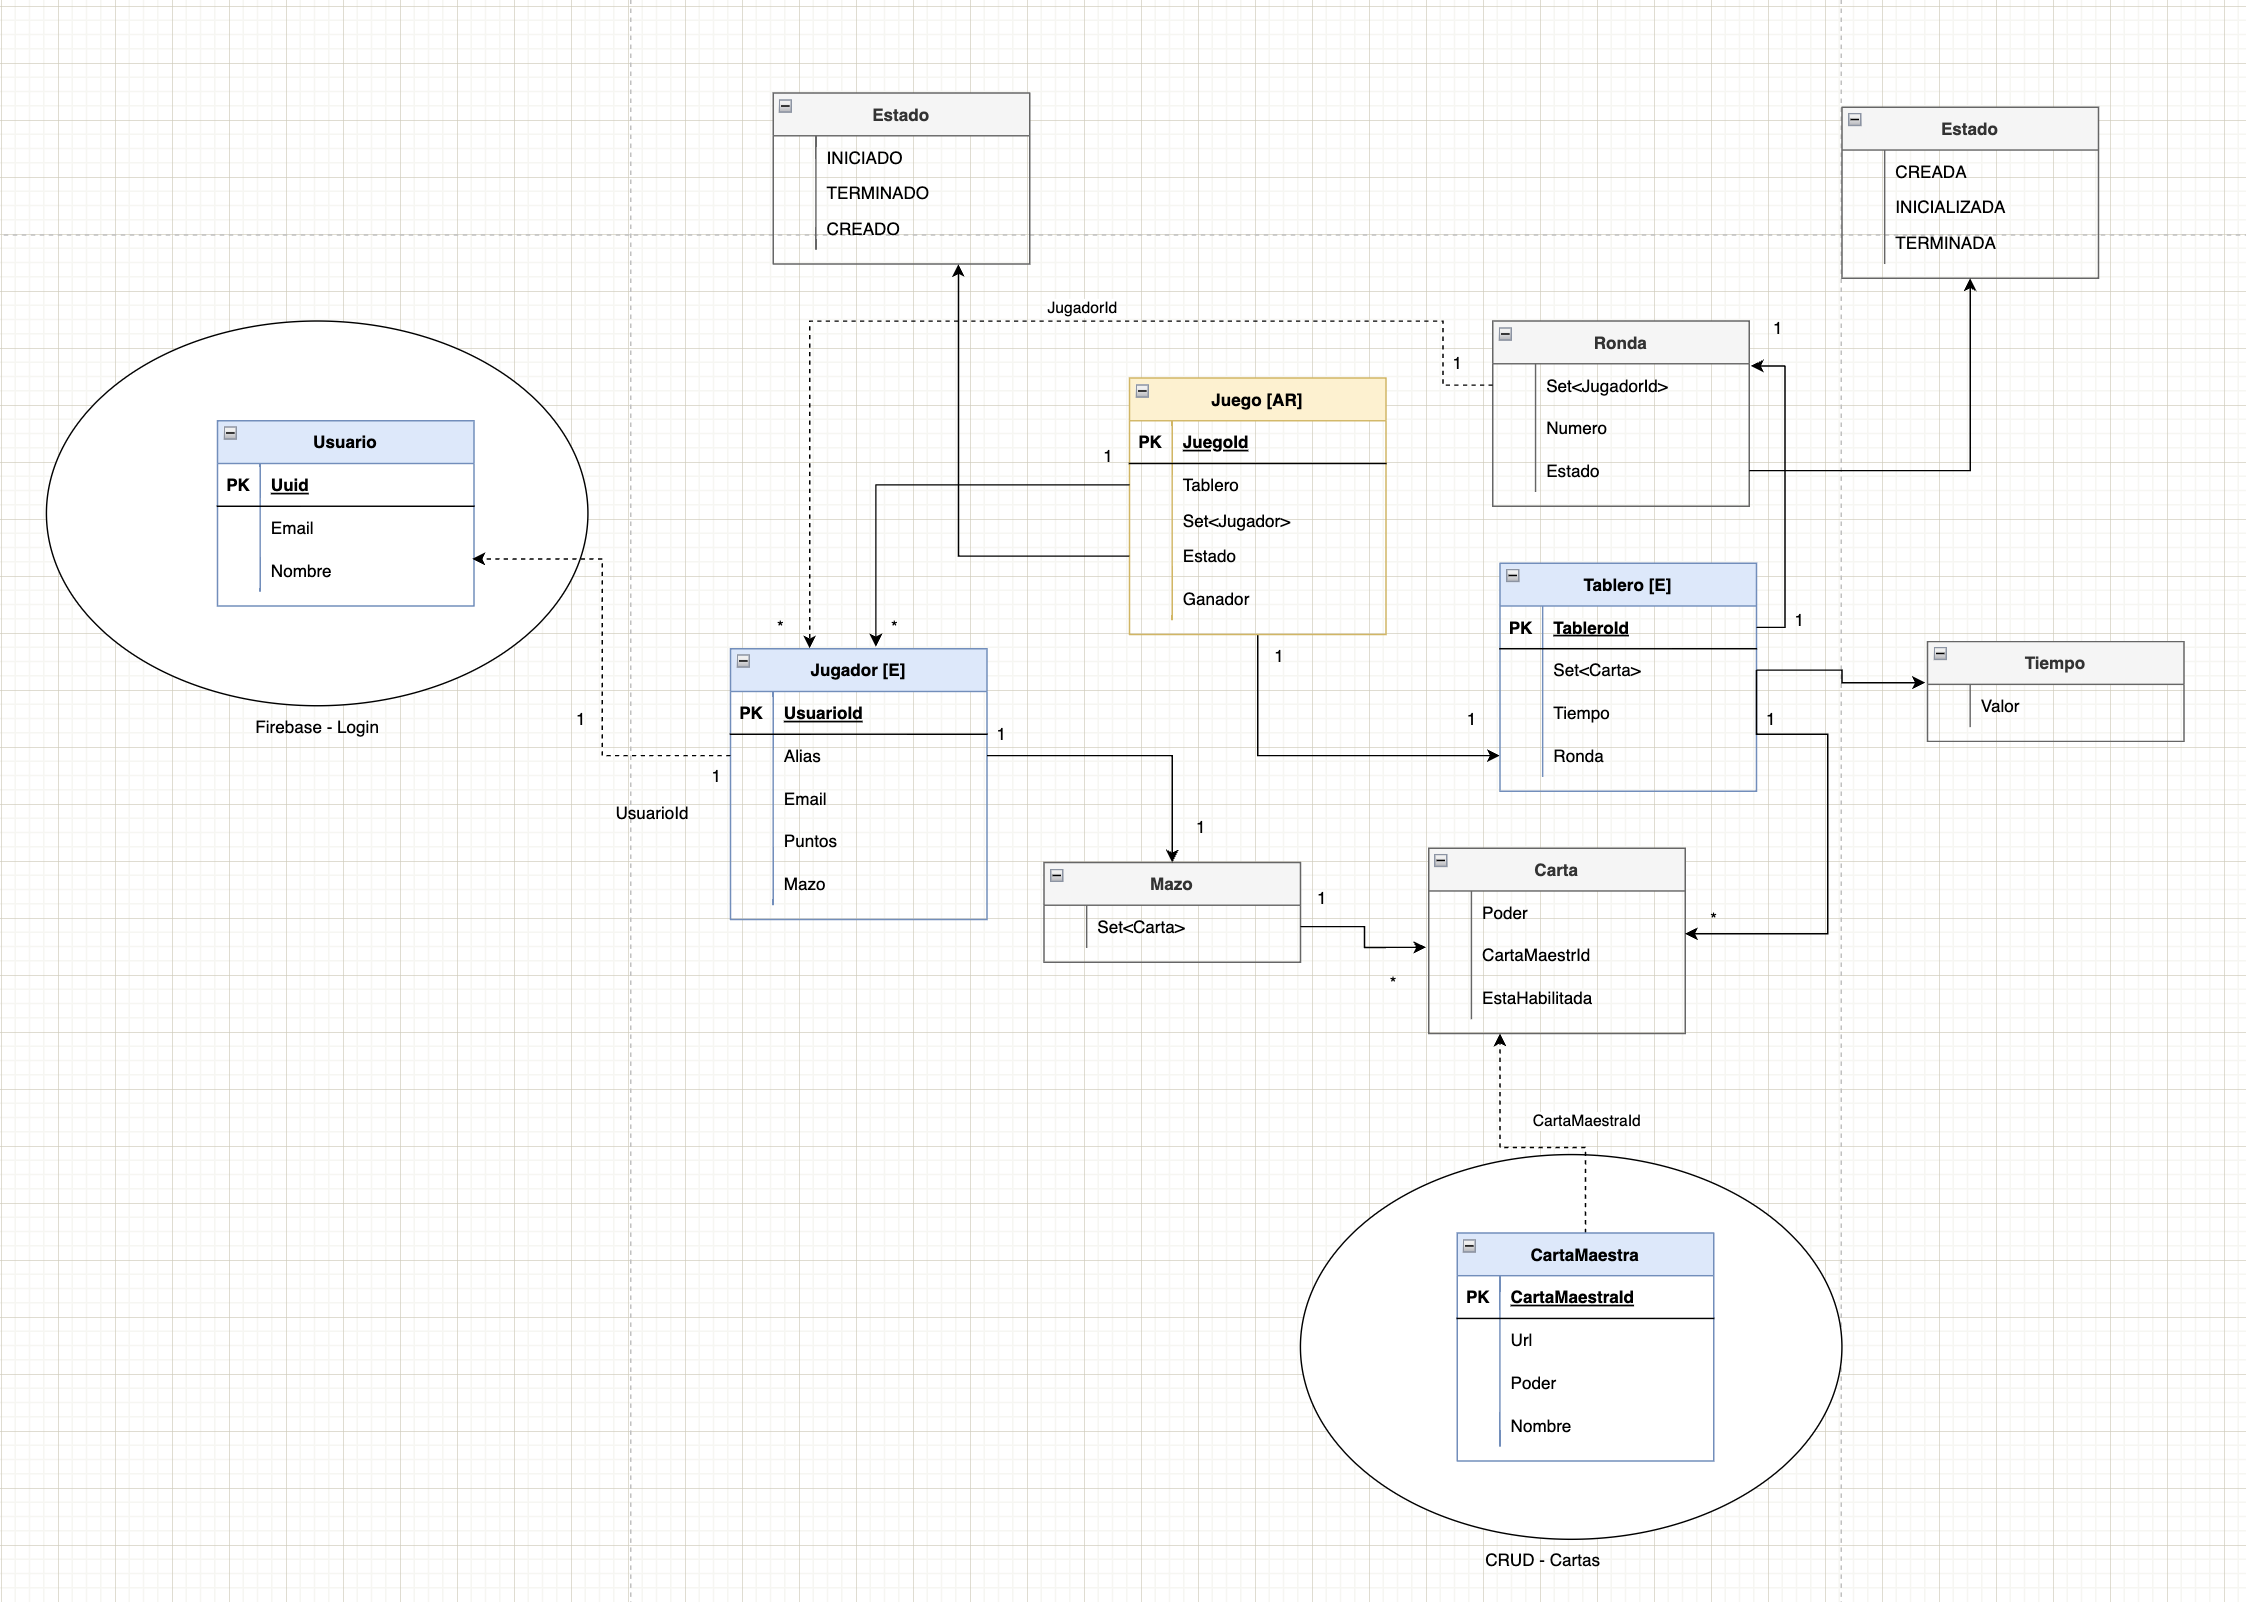
Task: Select the Ganador row in Juego
Action: click(1215, 599)
